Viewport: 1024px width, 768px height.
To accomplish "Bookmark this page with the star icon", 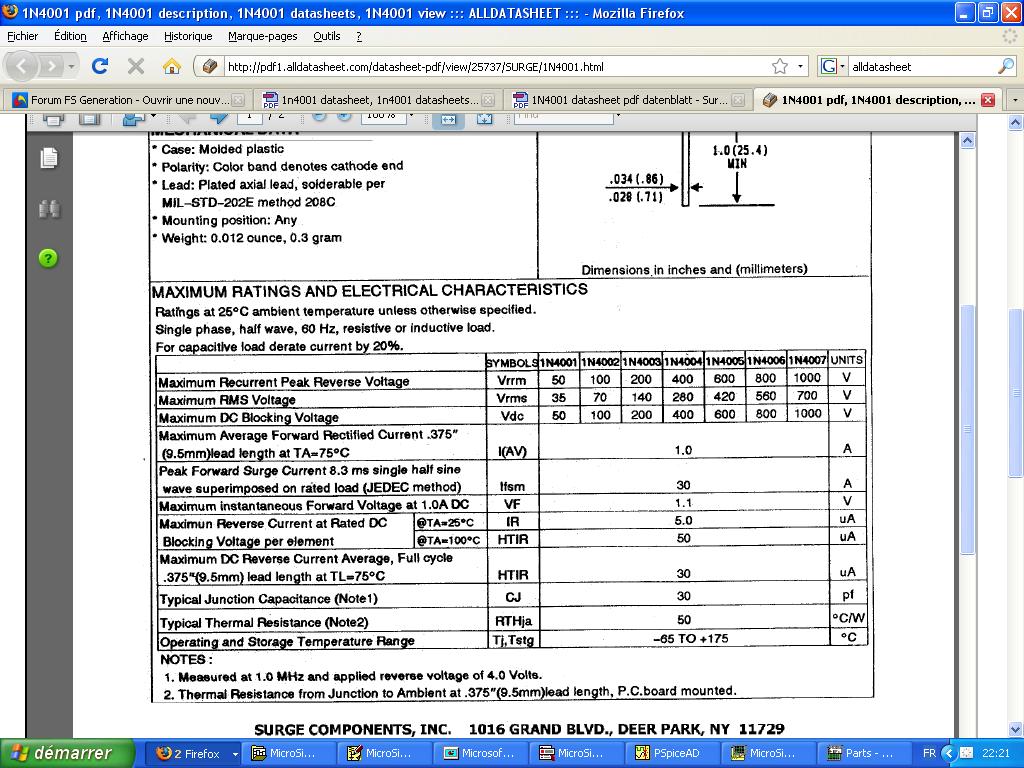I will (x=780, y=66).
